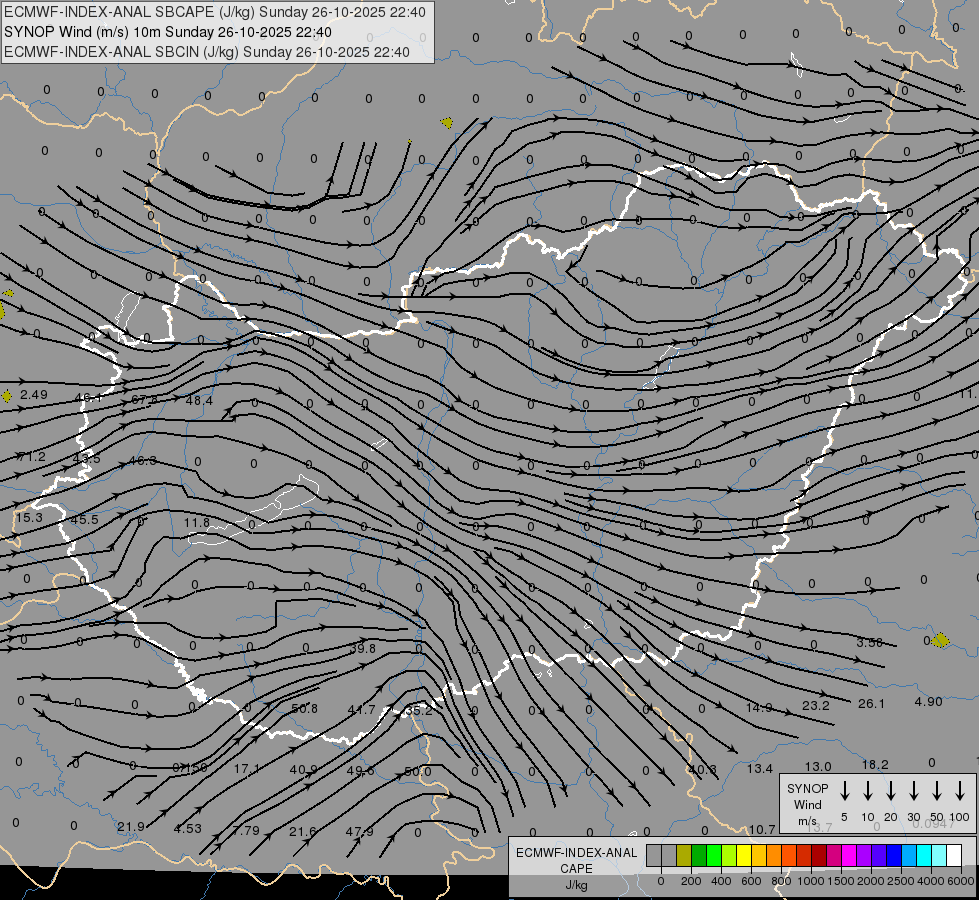
Task: Click the 35.2 value on the map
Action: pyautogui.click(x=418, y=710)
